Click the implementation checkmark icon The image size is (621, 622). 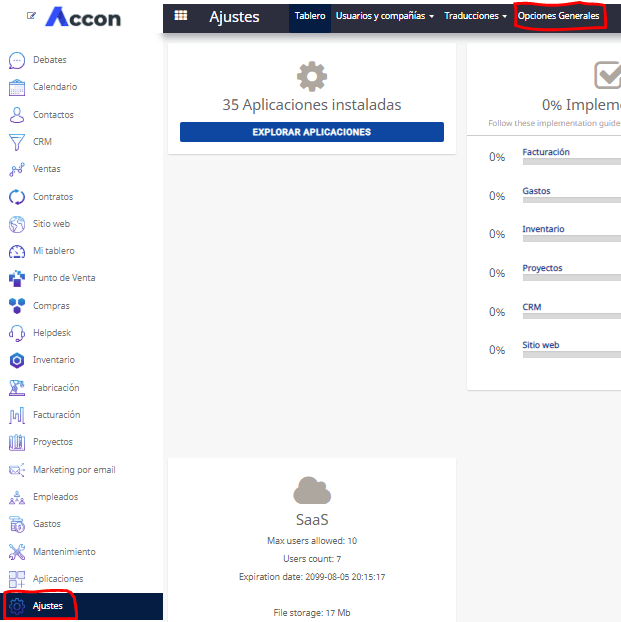[607, 75]
